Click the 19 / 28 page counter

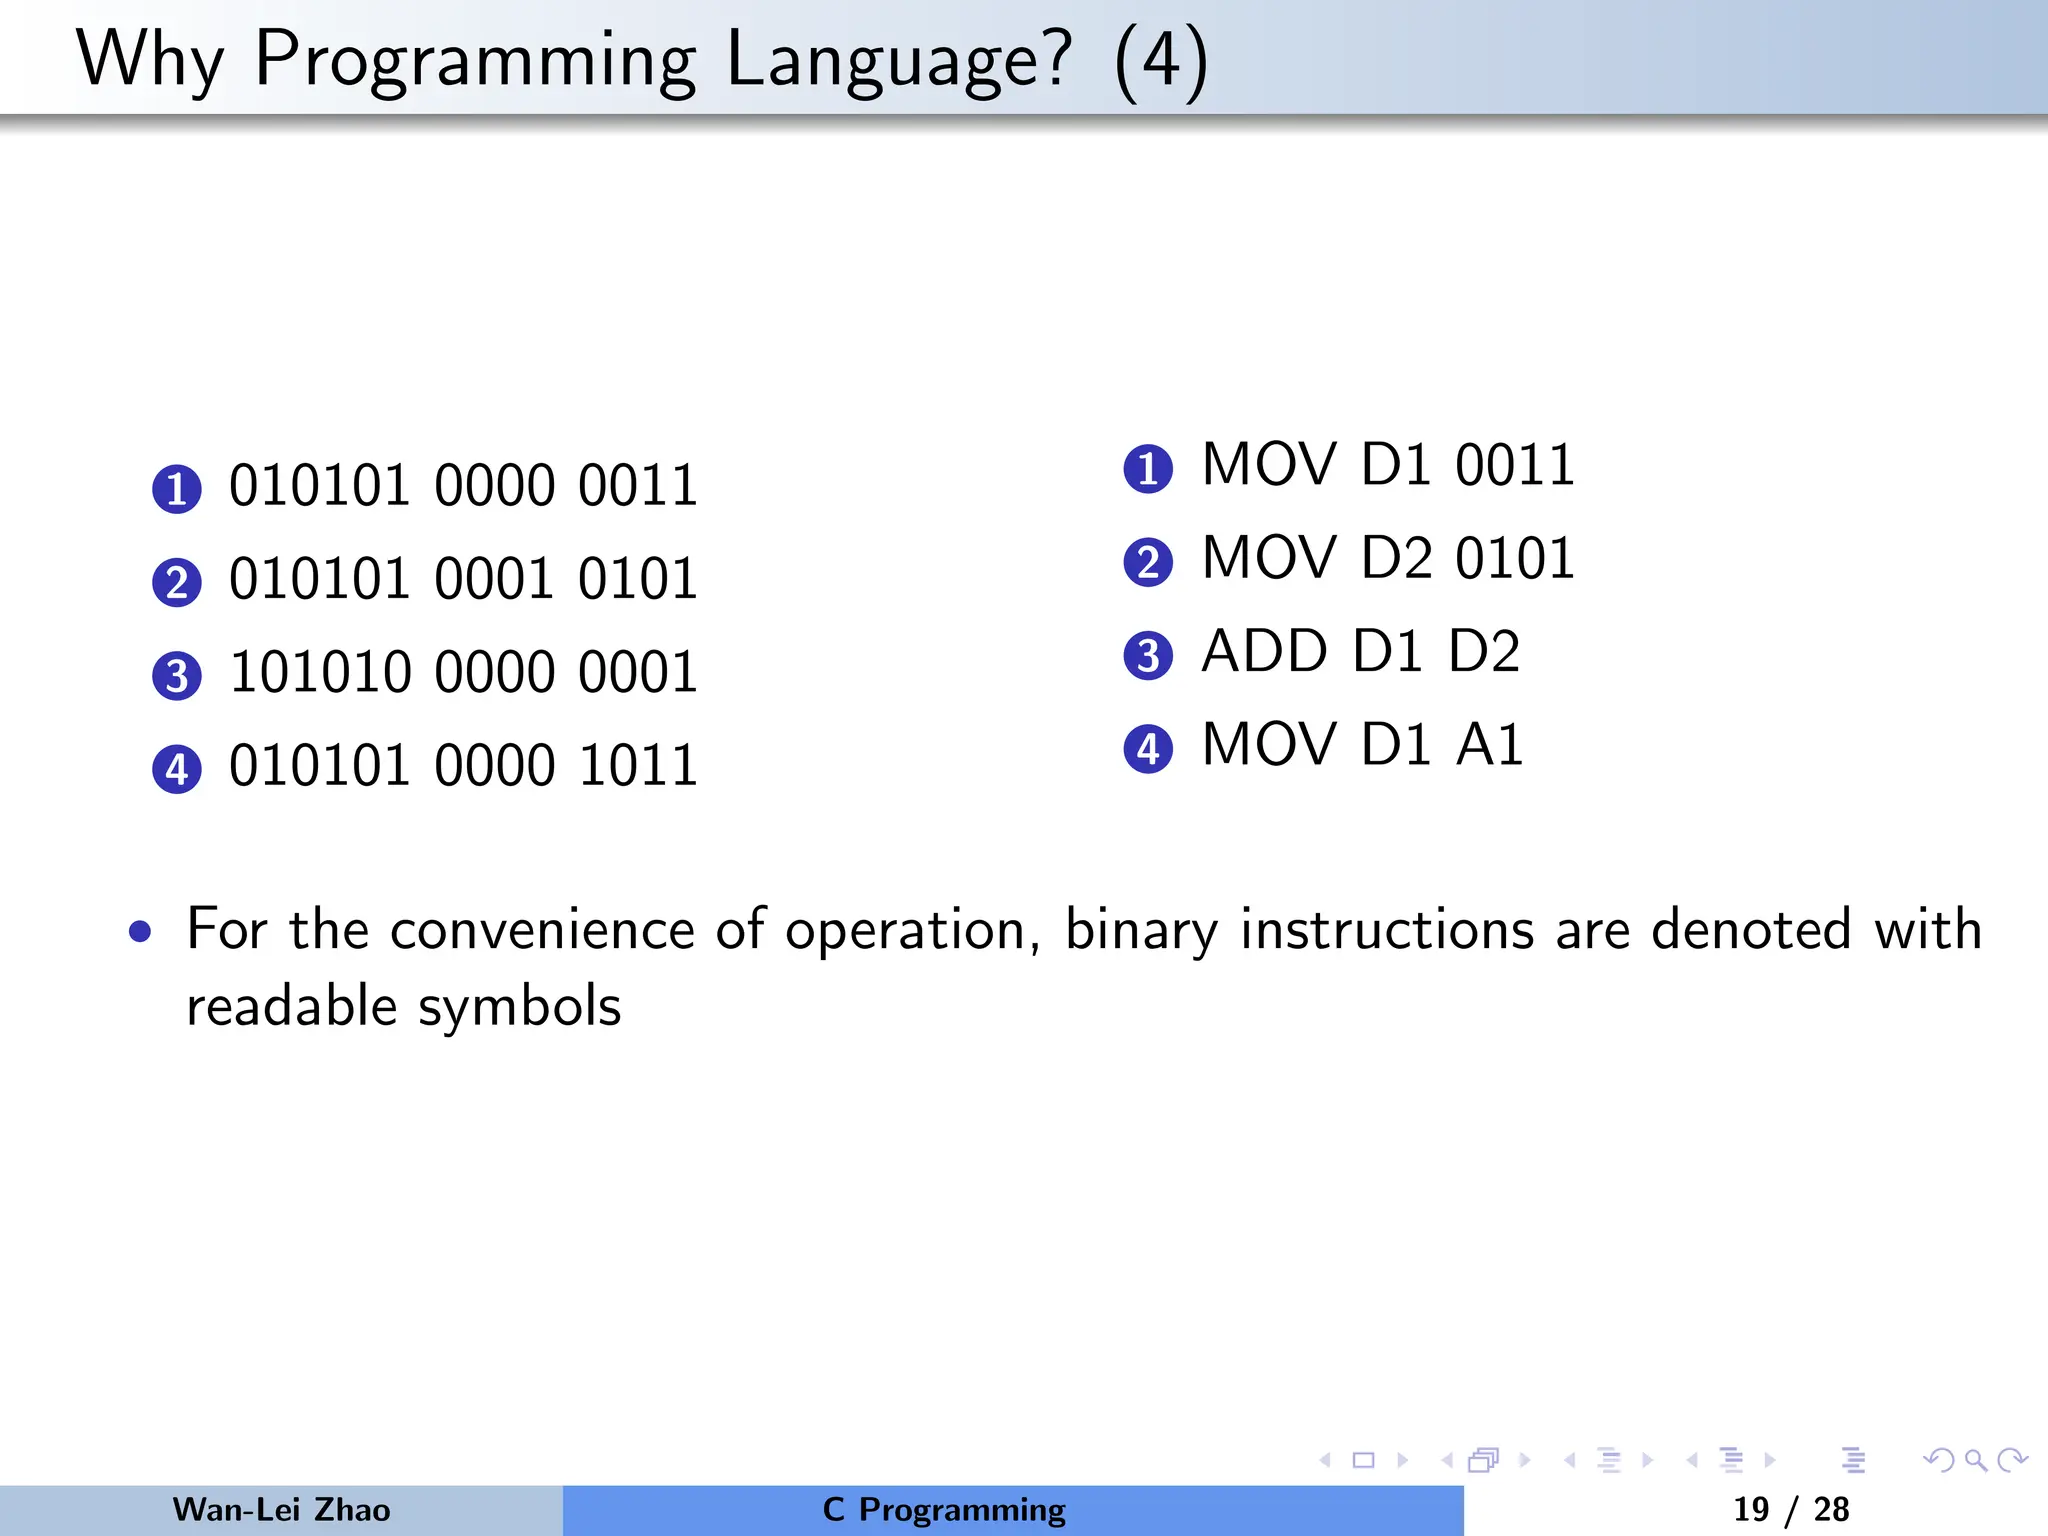(x=1791, y=1509)
